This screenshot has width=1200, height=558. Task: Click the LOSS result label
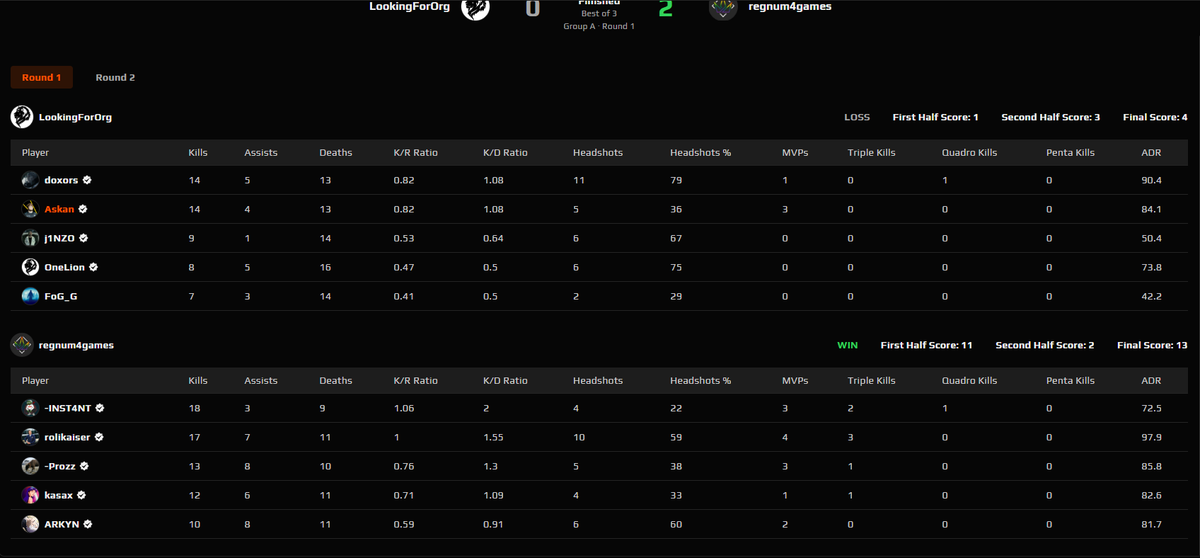[x=857, y=117]
